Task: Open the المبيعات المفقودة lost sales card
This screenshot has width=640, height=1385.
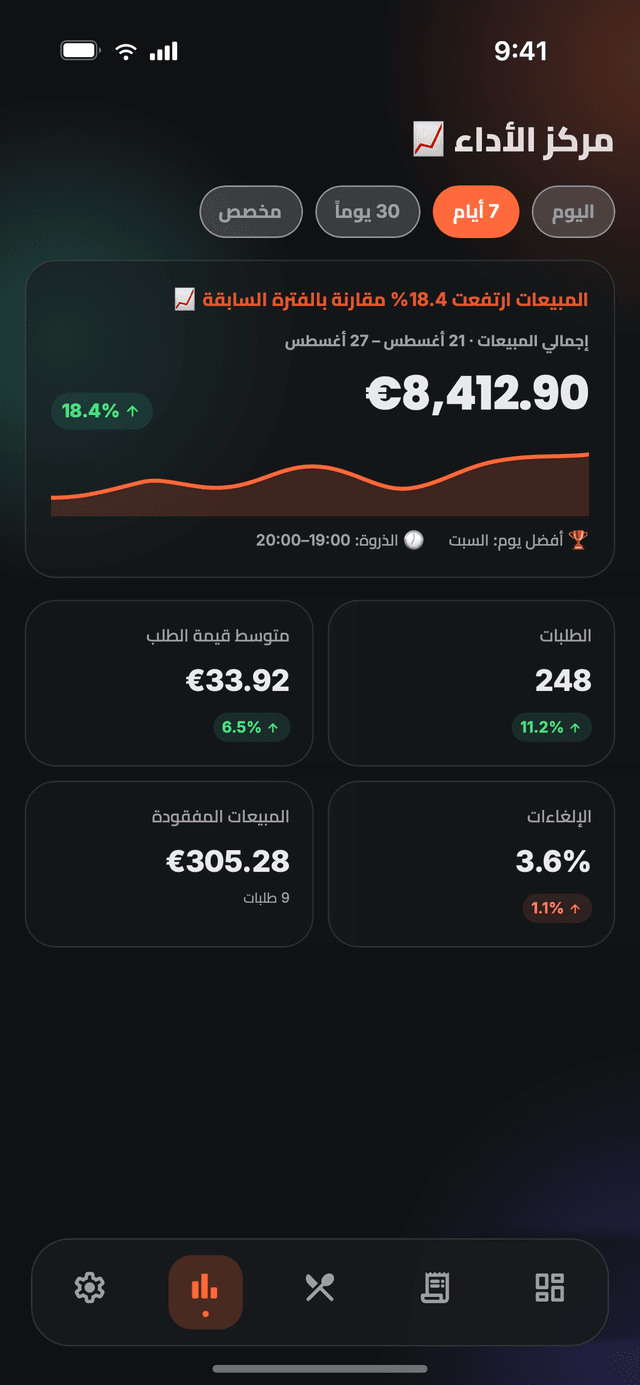Action: click(169, 864)
